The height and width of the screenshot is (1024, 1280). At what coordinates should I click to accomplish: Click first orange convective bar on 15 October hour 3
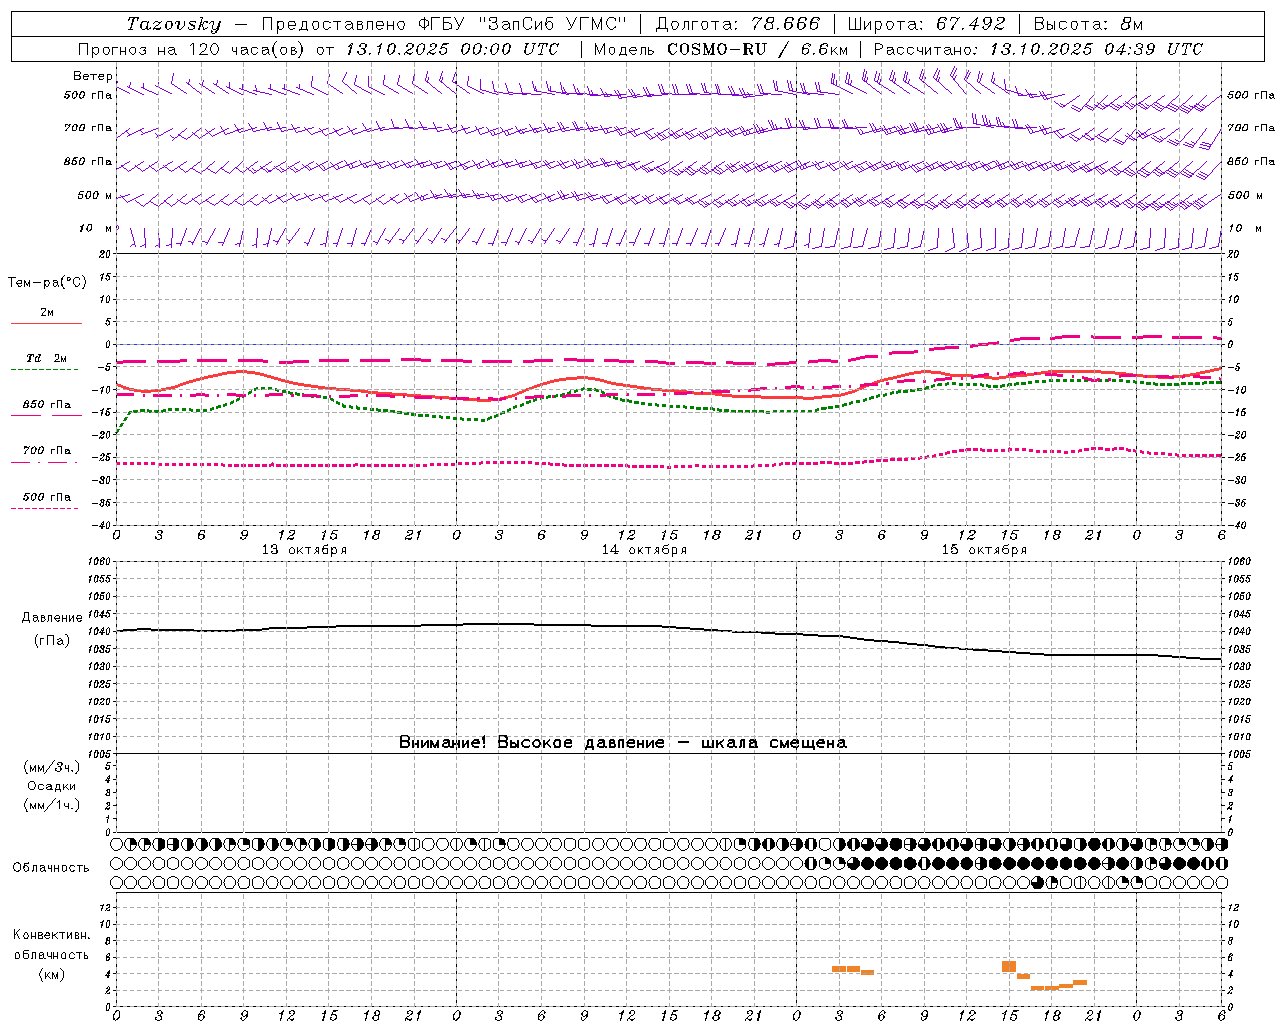[x=839, y=968]
